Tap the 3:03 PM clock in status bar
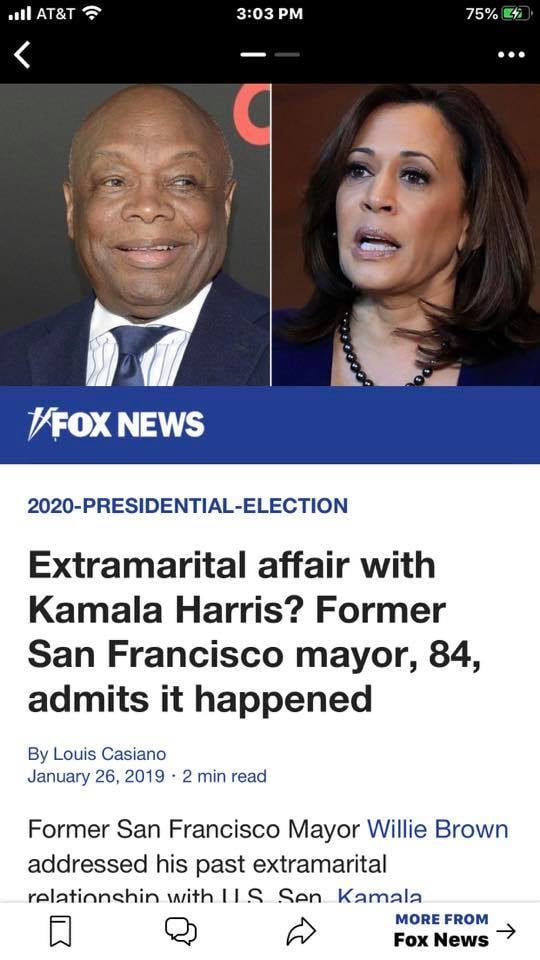Viewport: 540px width, 960px height. [269, 13]
